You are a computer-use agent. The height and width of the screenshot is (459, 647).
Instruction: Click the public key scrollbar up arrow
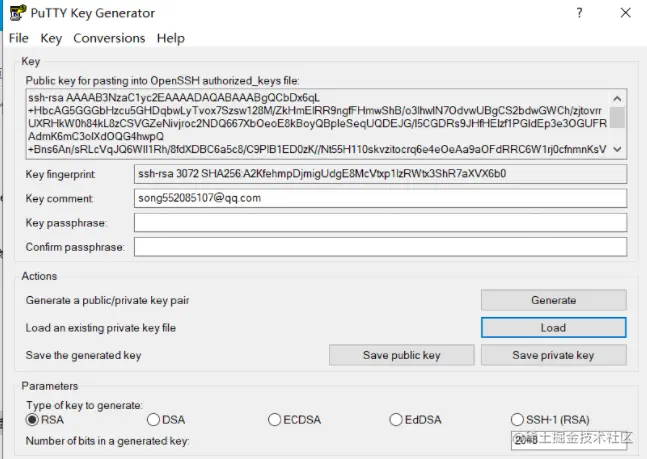[x=617, y=98]
